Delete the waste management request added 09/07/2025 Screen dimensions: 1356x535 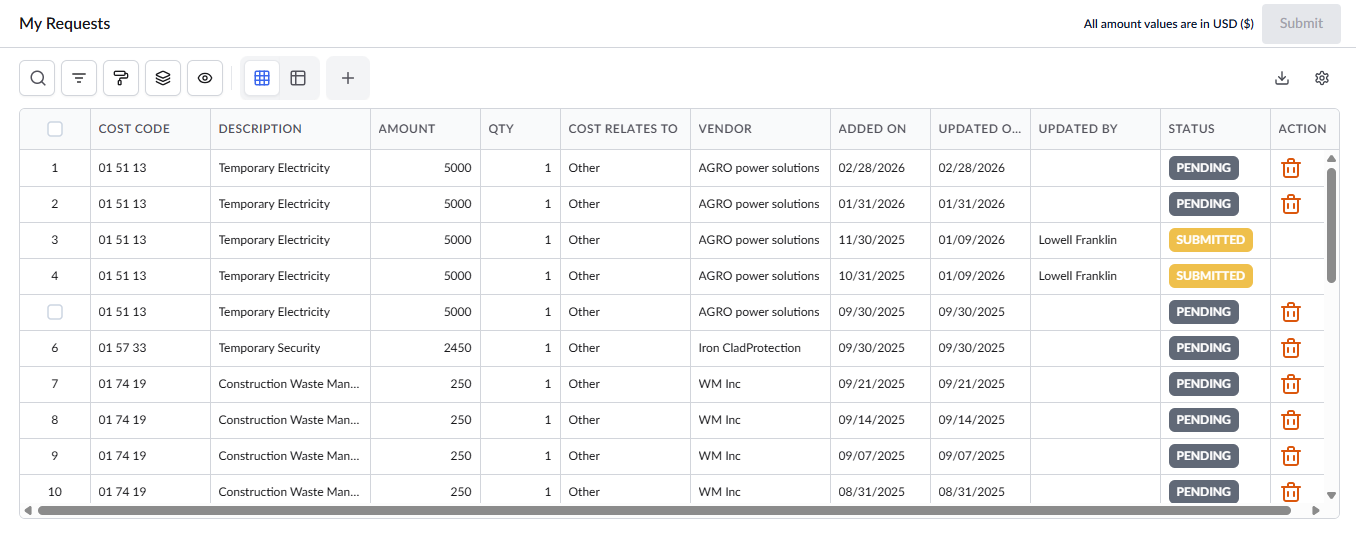(1291, 456)
